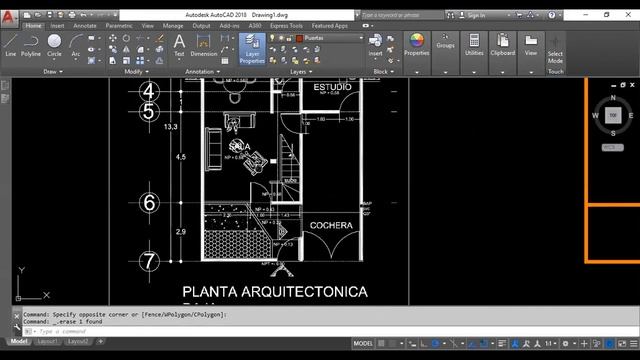
Task: Open the Groups panel
Action: [445, 42]
